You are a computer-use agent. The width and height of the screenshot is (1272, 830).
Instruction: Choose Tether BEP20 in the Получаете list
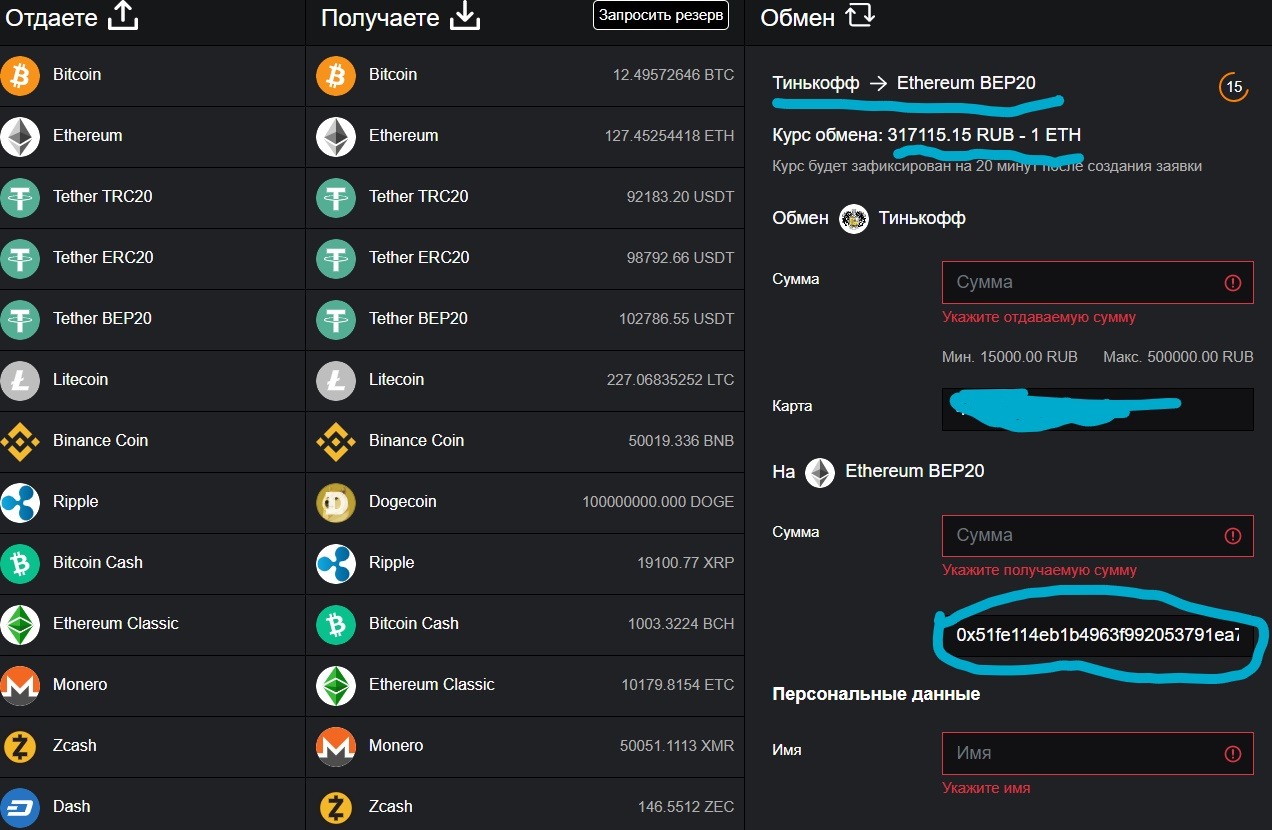tap(525, 319)
